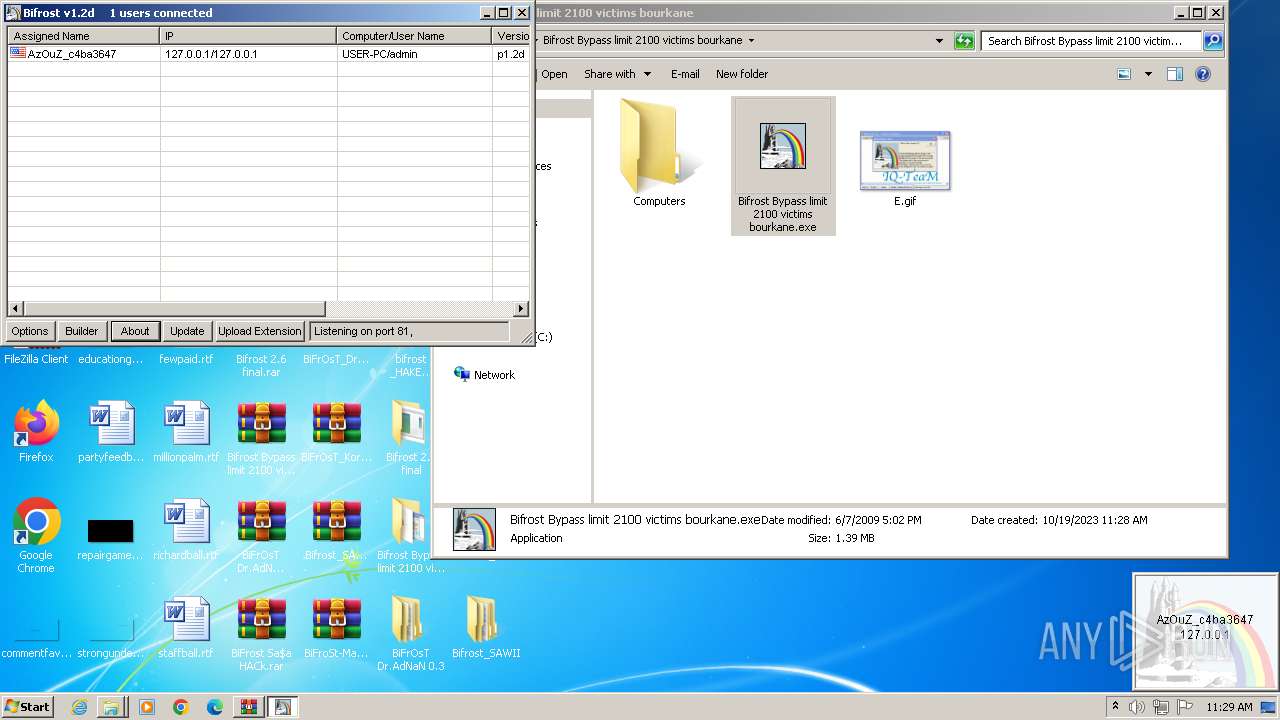Open the address bar history dropdown
This screenshot has height=720, width=1280.
[x=939, y=41]
